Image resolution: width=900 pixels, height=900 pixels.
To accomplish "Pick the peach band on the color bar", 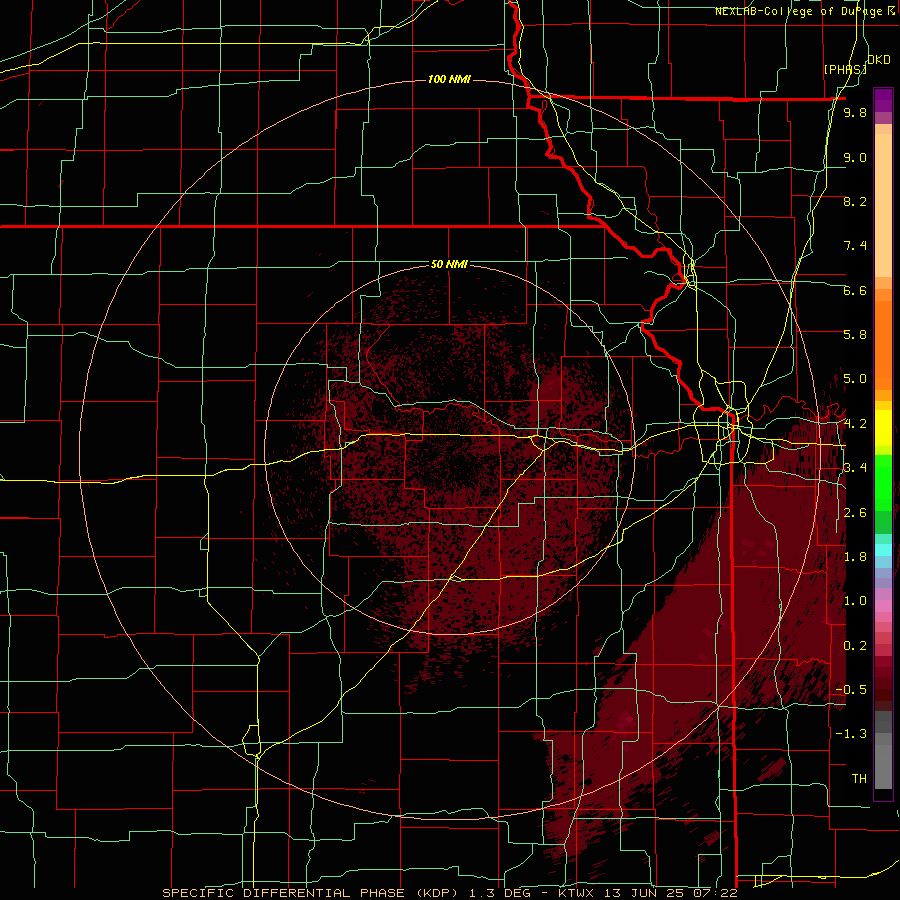I will [883, 201].
